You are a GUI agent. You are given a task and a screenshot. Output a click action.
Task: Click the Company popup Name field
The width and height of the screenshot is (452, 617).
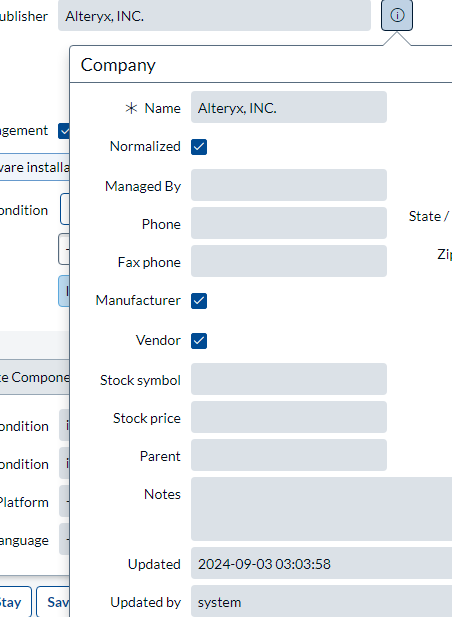[289, 107]
